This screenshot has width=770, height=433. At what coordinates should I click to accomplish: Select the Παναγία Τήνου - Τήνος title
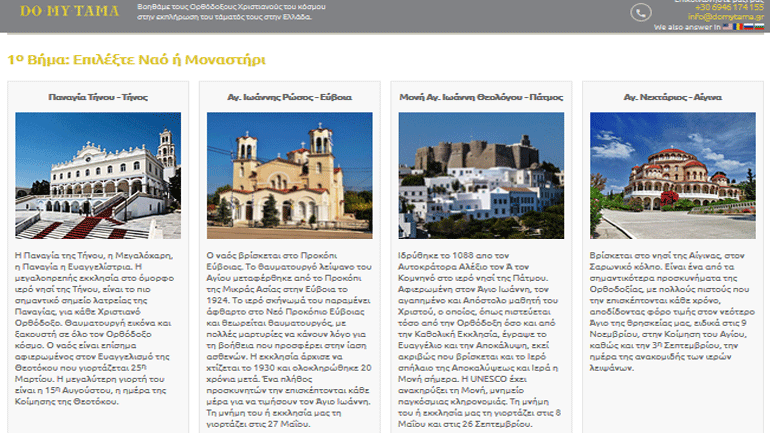pyautogui.click(x=98, y=98)
